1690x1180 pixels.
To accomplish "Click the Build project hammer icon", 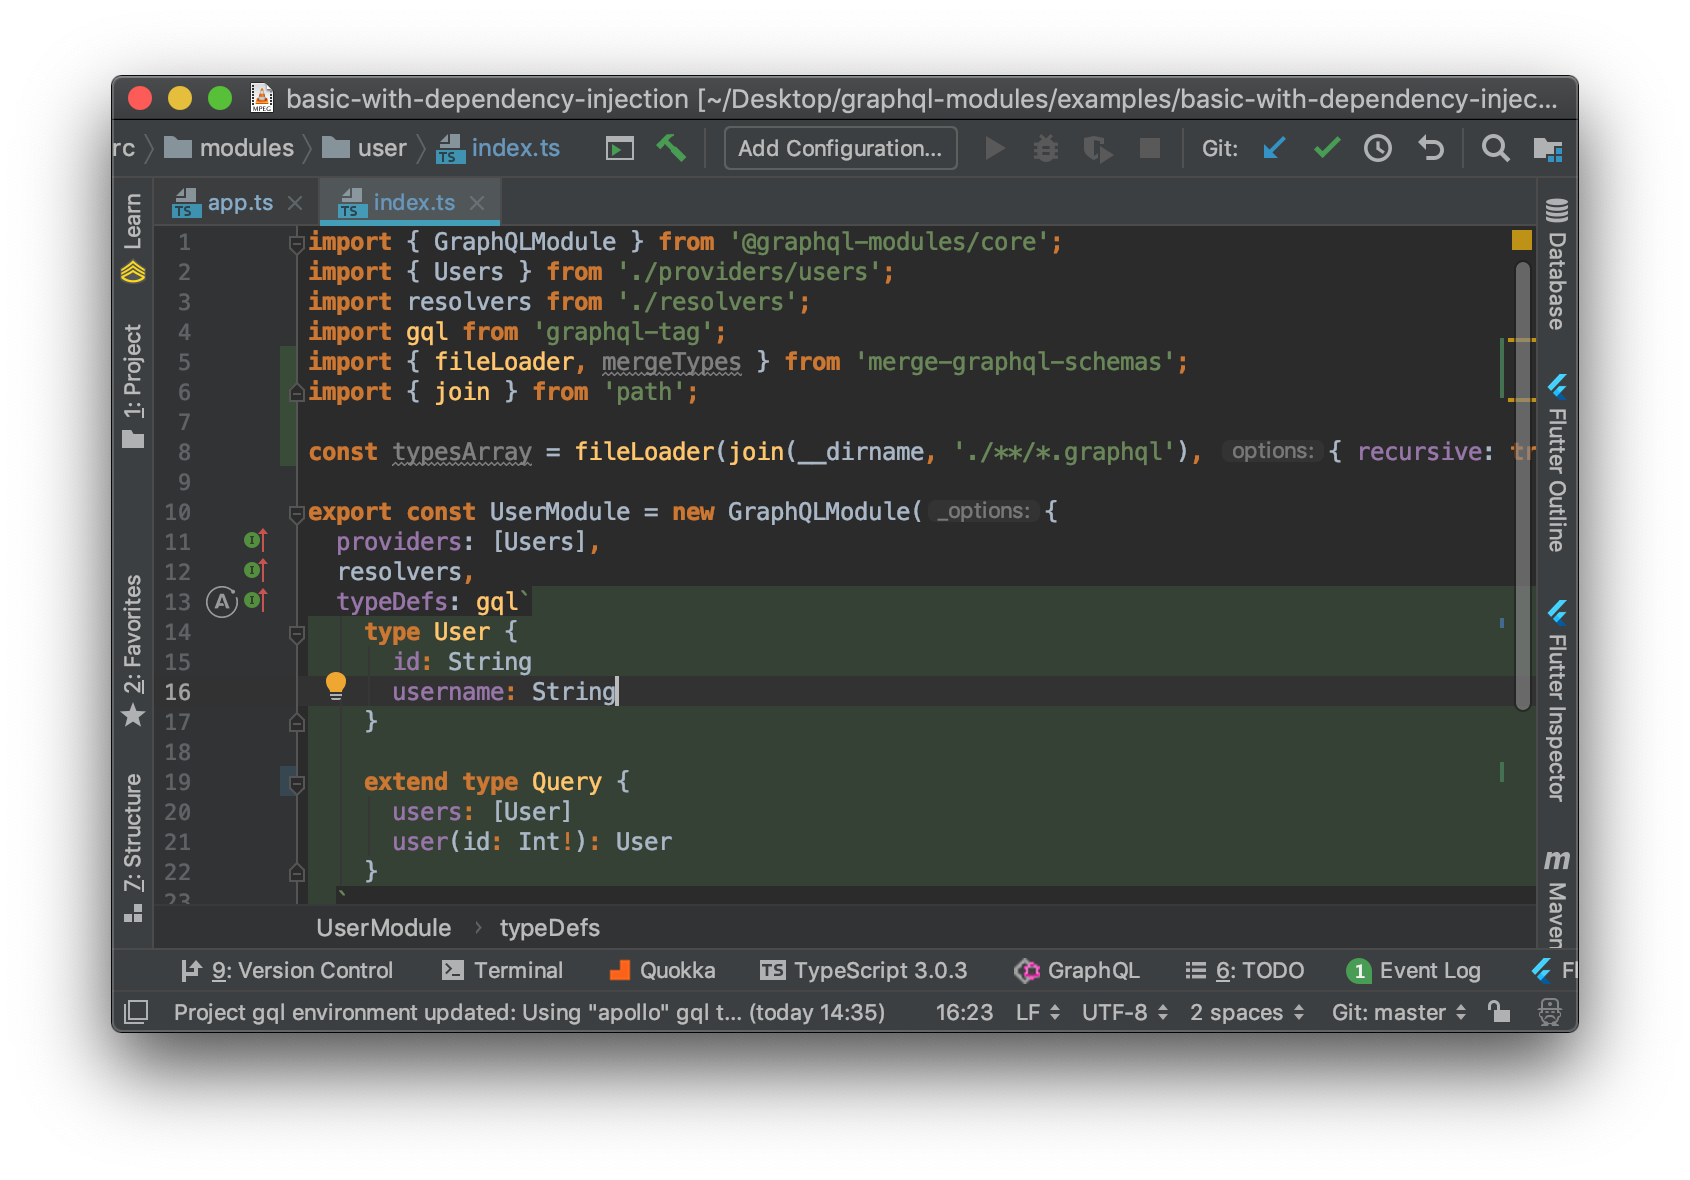I will 671,148.
